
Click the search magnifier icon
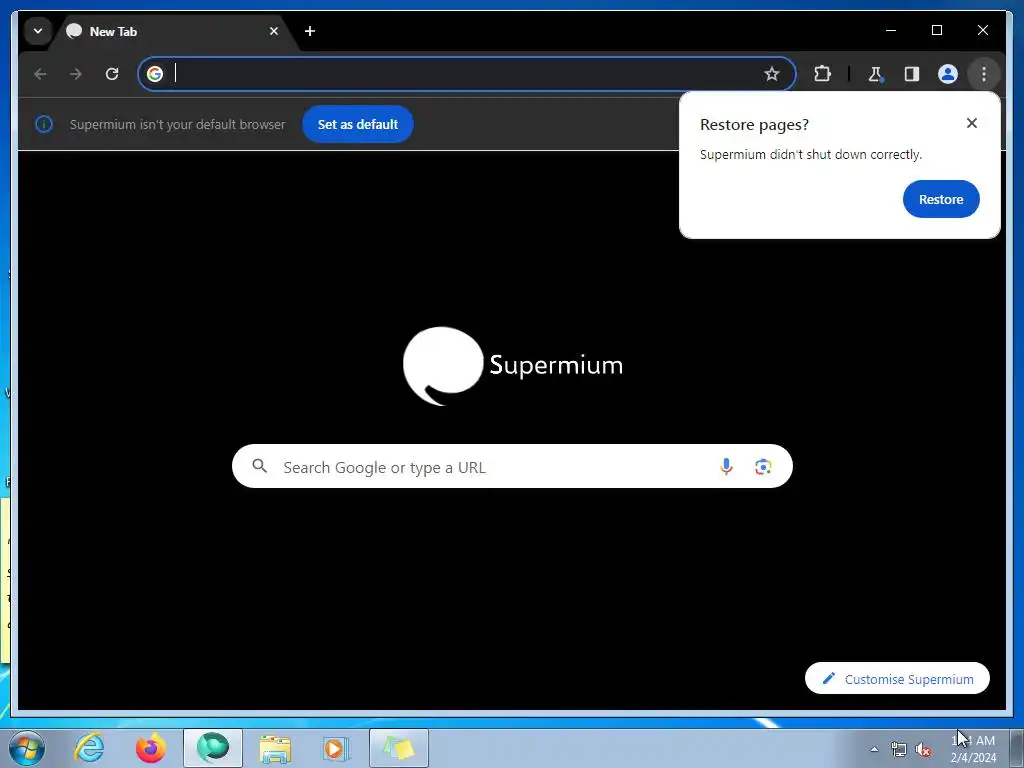click(x=260, y=466)
